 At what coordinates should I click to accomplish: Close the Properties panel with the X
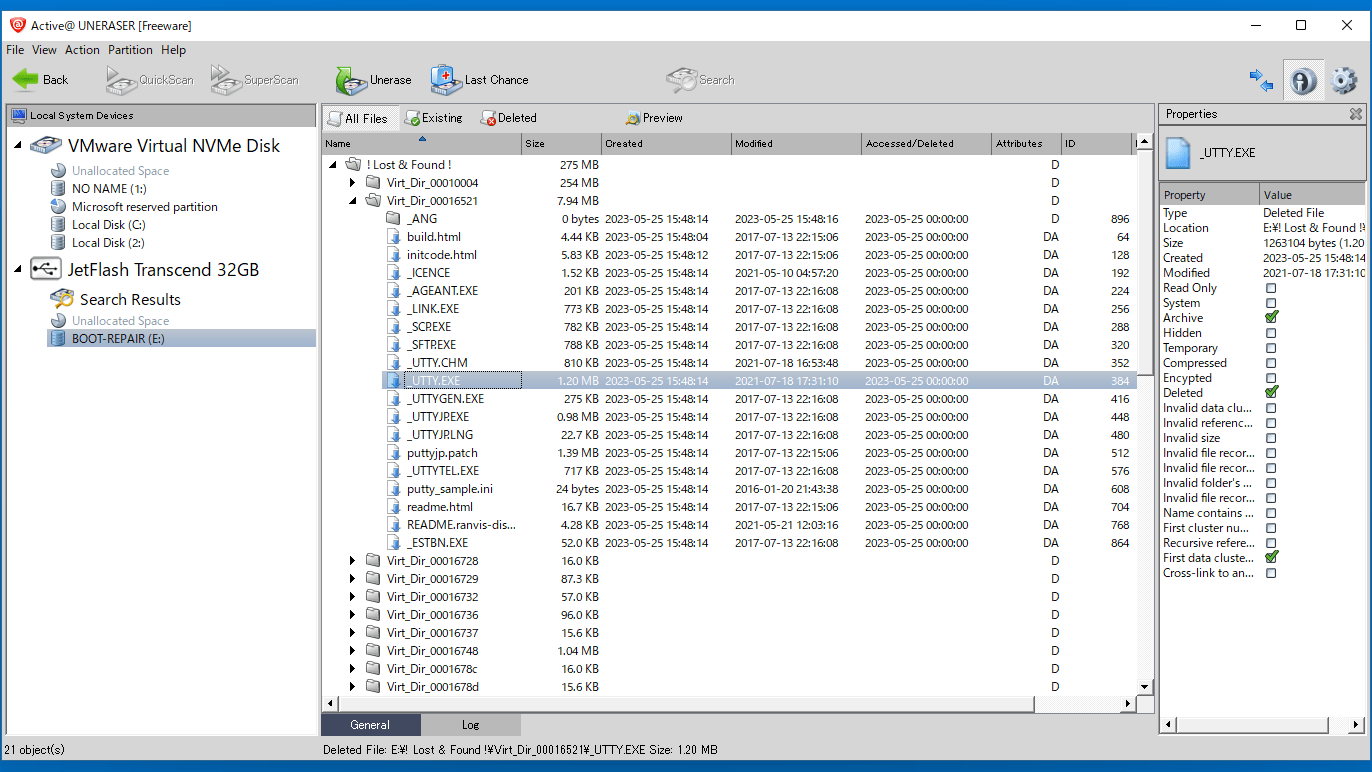click(x=1355, y=115)
